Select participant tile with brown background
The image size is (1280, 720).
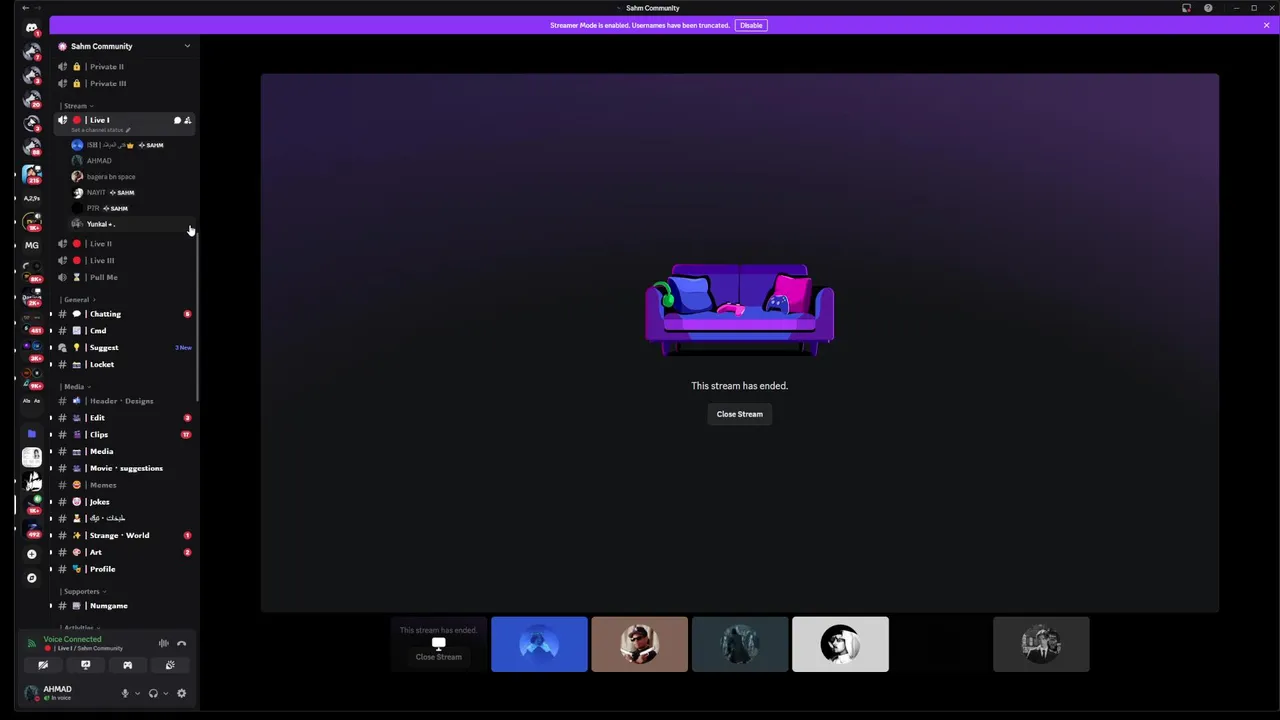pyautogui.click(x=639, y=644)
